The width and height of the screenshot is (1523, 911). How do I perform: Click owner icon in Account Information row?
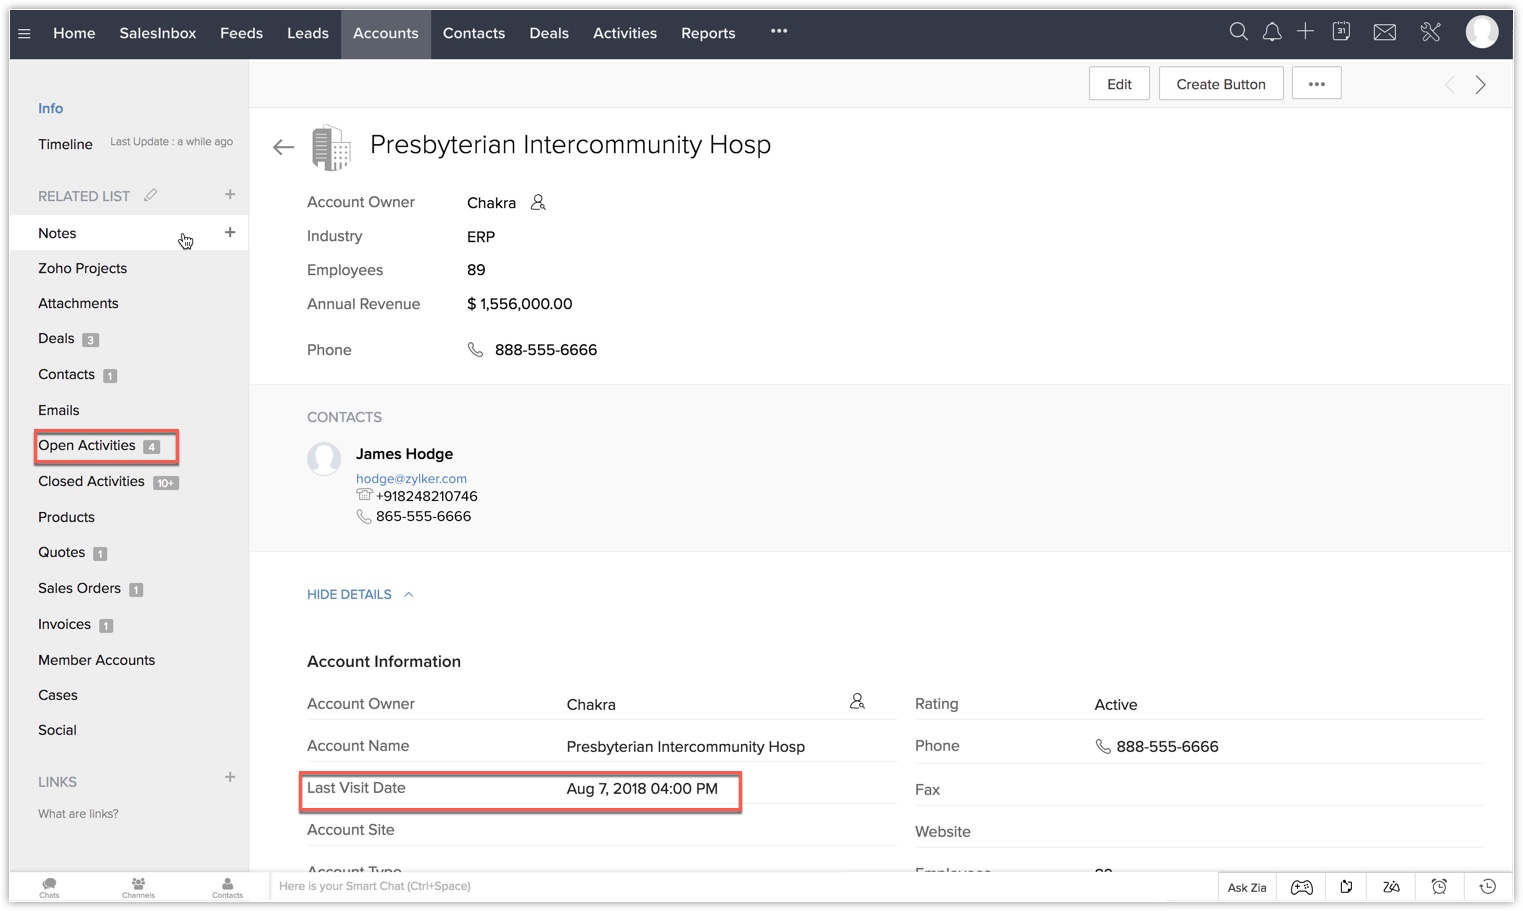point(857,702)
